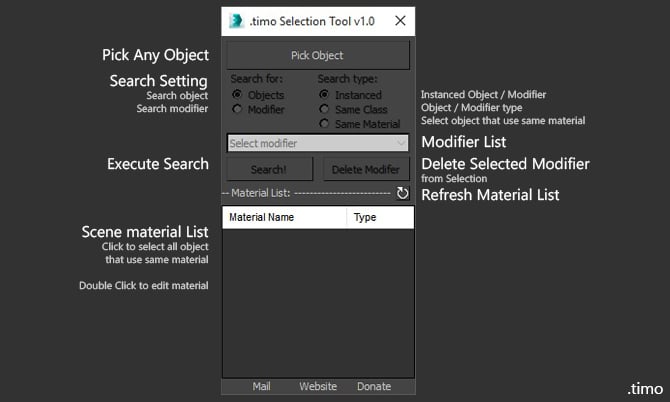Close the .timo Selection Tool window
The height and width of the screenshot is (402, 670).
pos(400,20)
